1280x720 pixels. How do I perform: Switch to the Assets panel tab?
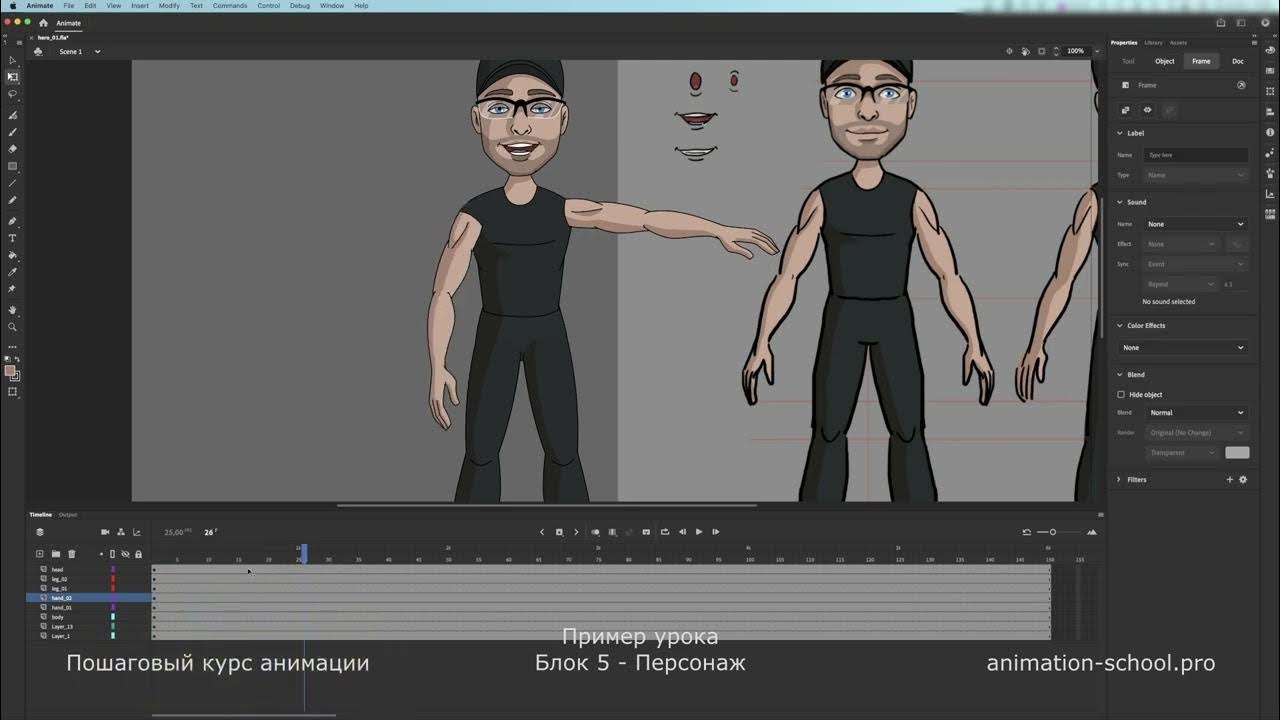pyautogui.click(x=1179, y=43)
